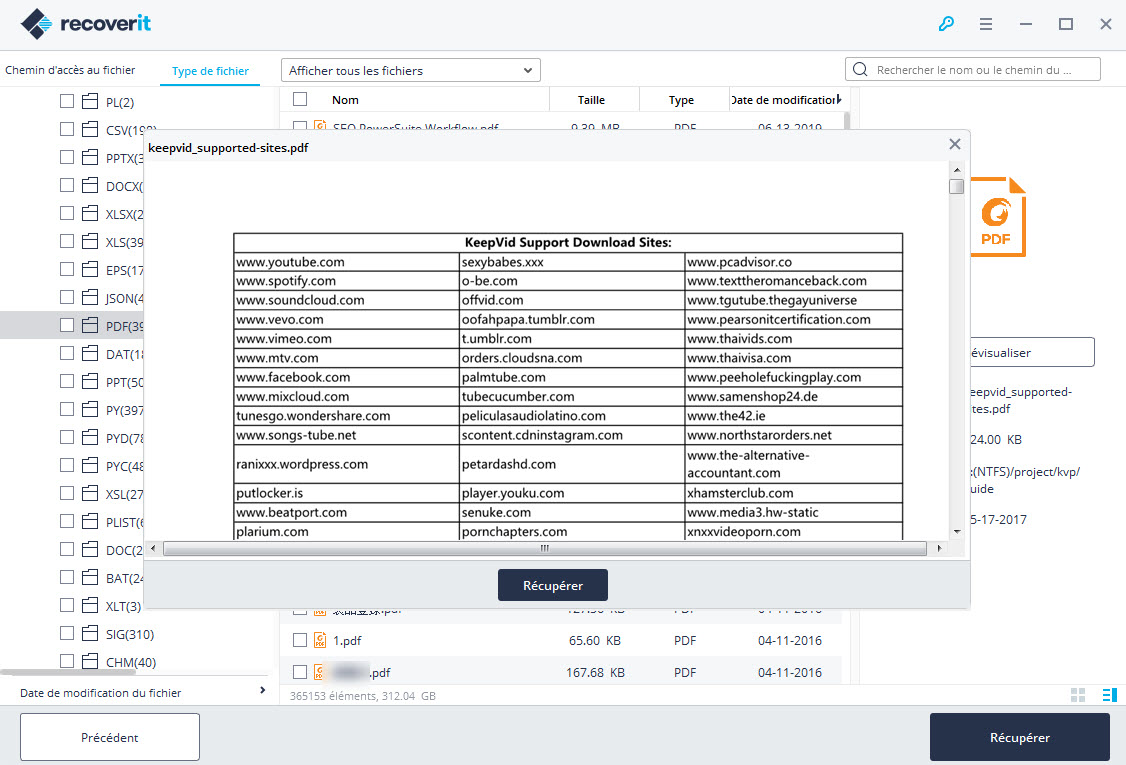Screen dimensions: 1126x765
Task: Check the box for 1.pdf
Action: pyautogui.click(x=300, y=640)
